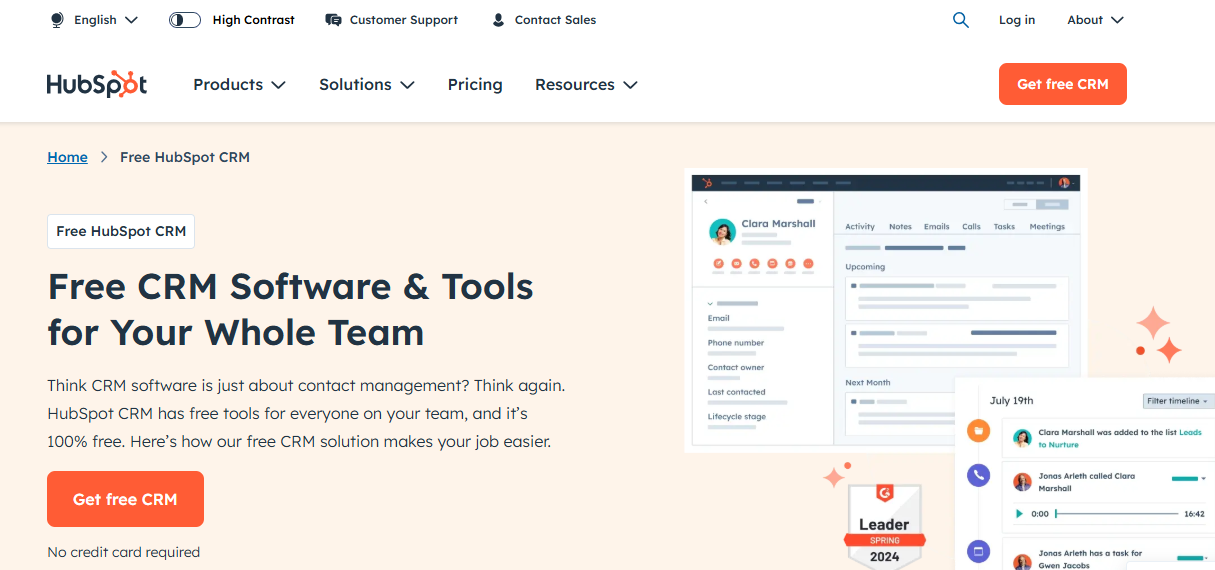
Task: Click the Last contacted field label
Action: pyautogui.click(x=737, y=392)
